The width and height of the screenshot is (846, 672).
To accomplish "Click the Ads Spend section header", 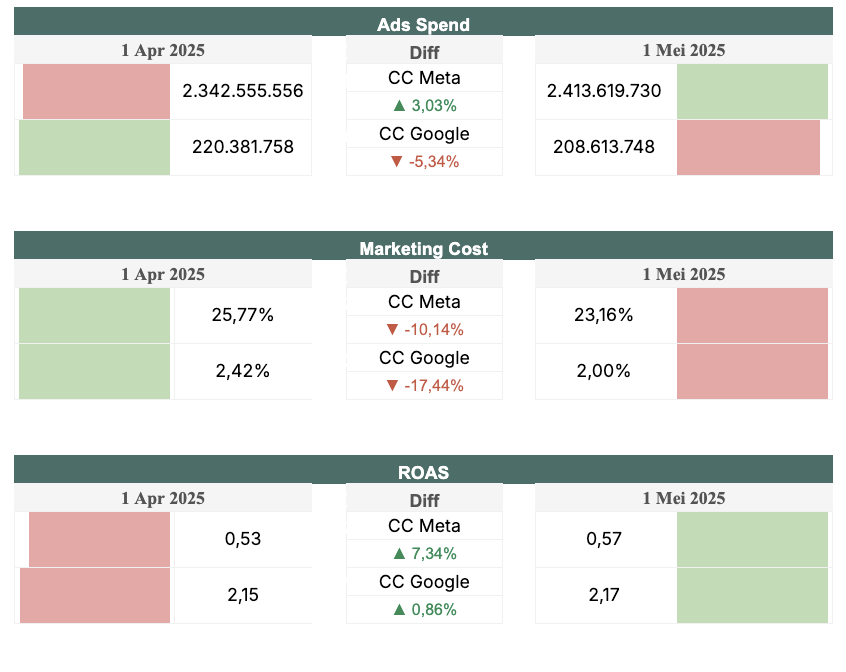I will coord(423,24).
